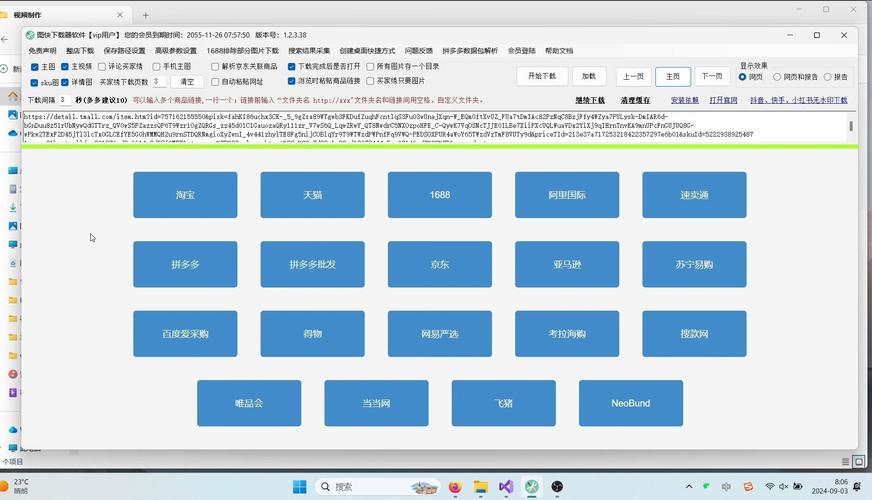Open Visual Studio from the taskbar

tap(506, 487)
